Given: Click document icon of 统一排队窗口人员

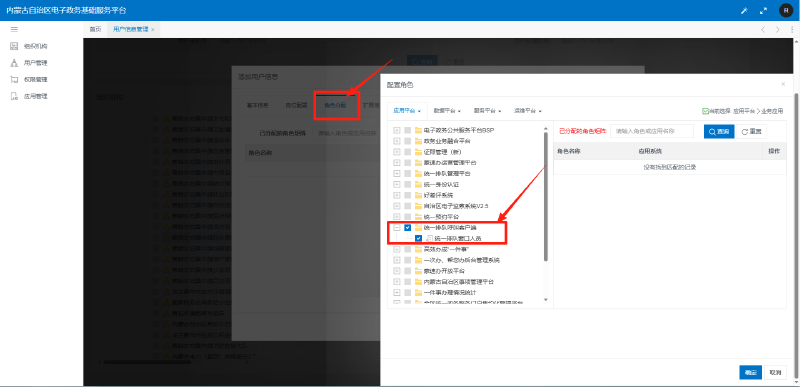Looking at the screenshot, I should point(429,239).
